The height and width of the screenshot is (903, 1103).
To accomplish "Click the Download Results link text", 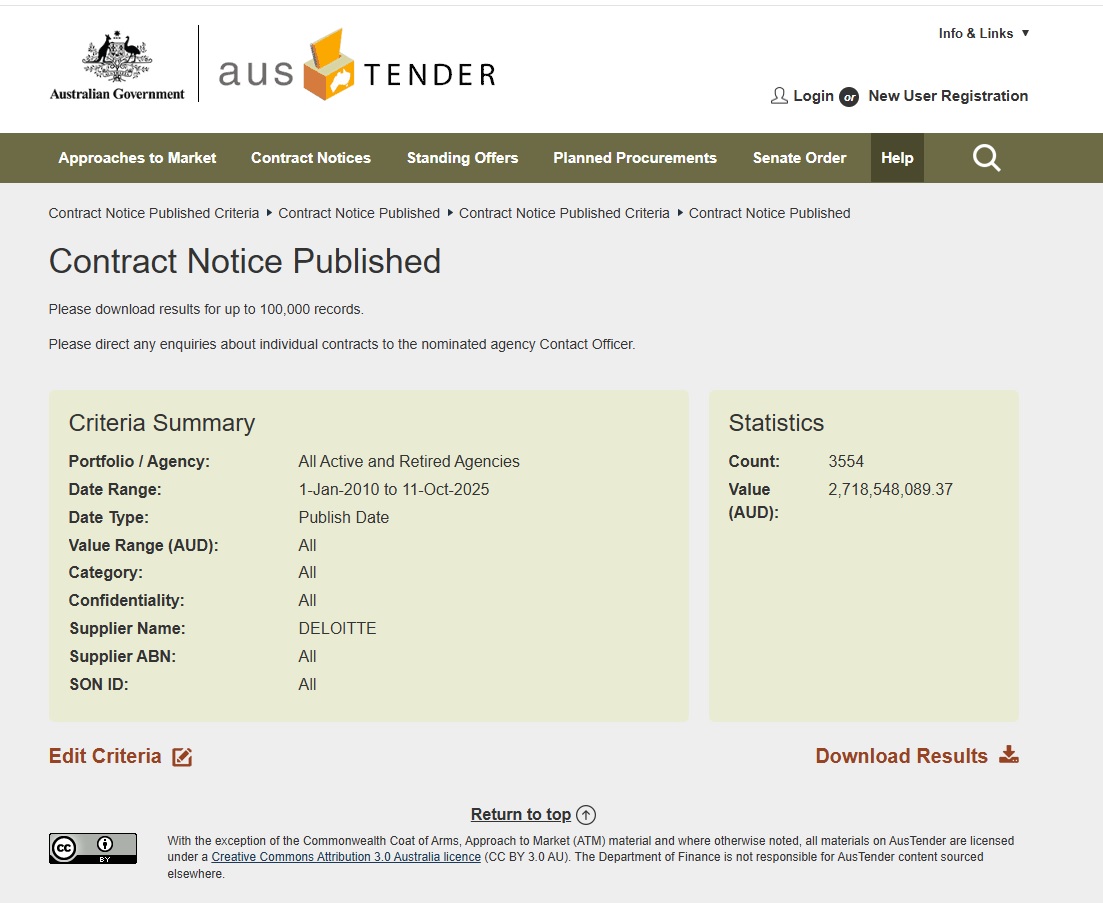I will [x=901, y=756].
